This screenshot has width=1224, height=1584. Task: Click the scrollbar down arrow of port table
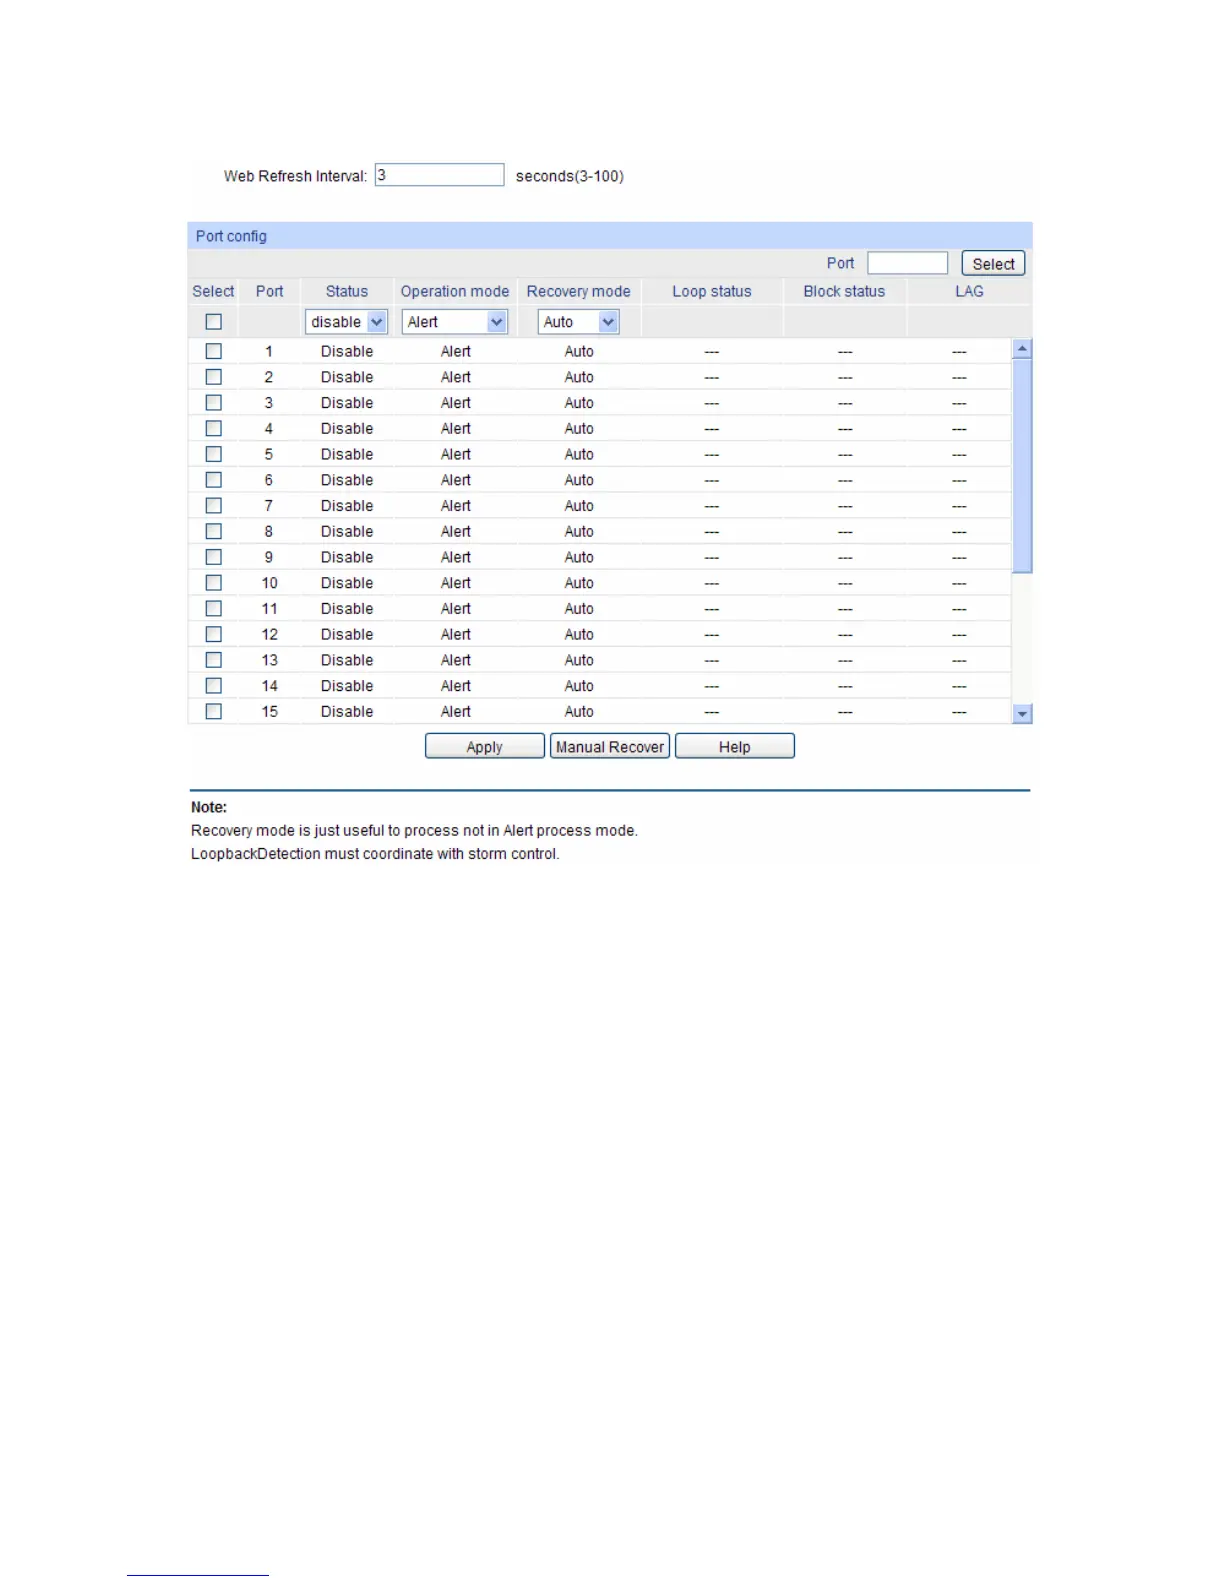[x=1022, y=714]
